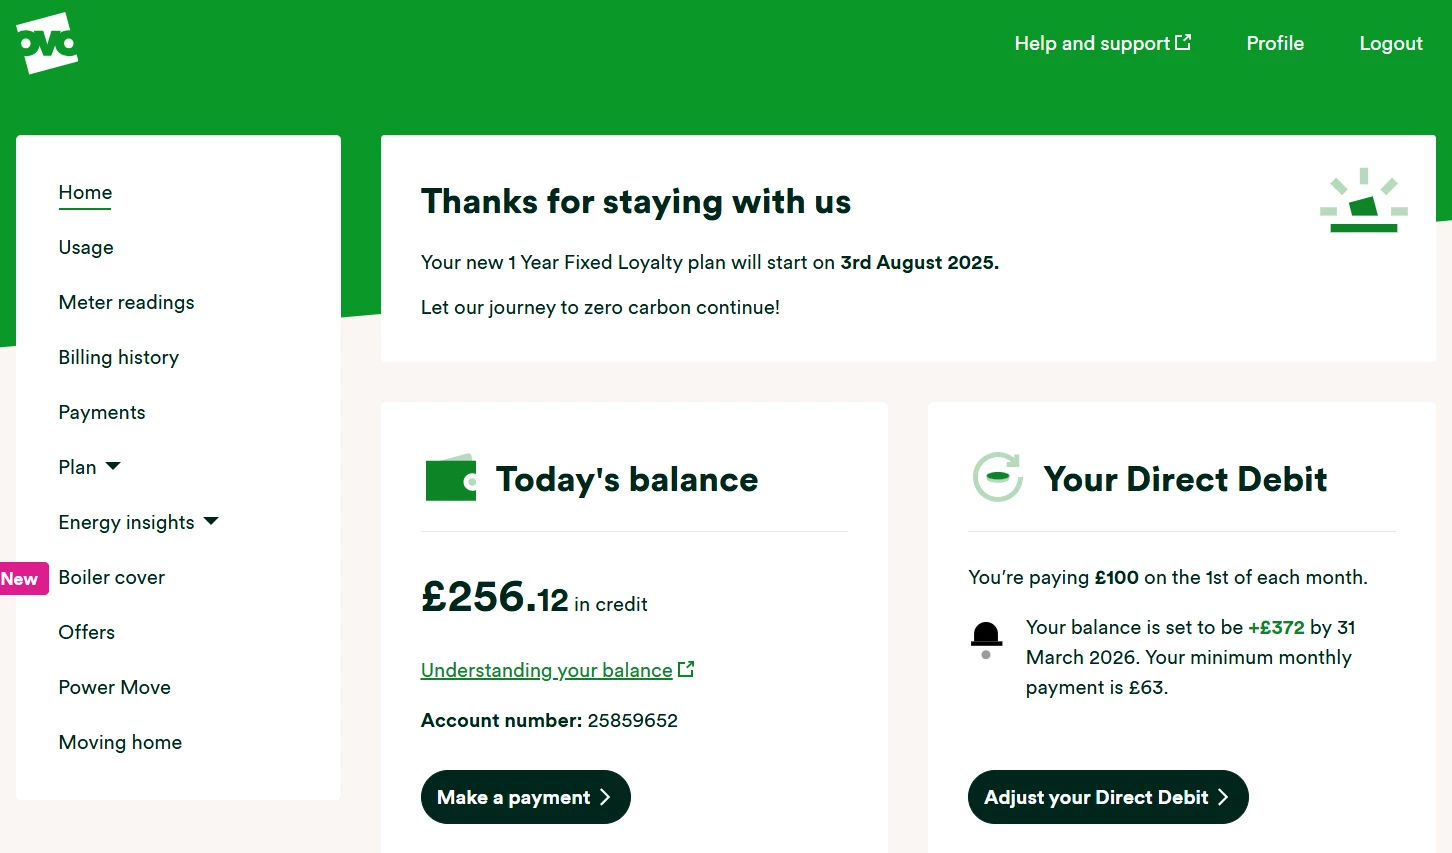Screen dimensions: 1452x853
Task: Open the Profile page
Action: click(x=1275, y=43)
